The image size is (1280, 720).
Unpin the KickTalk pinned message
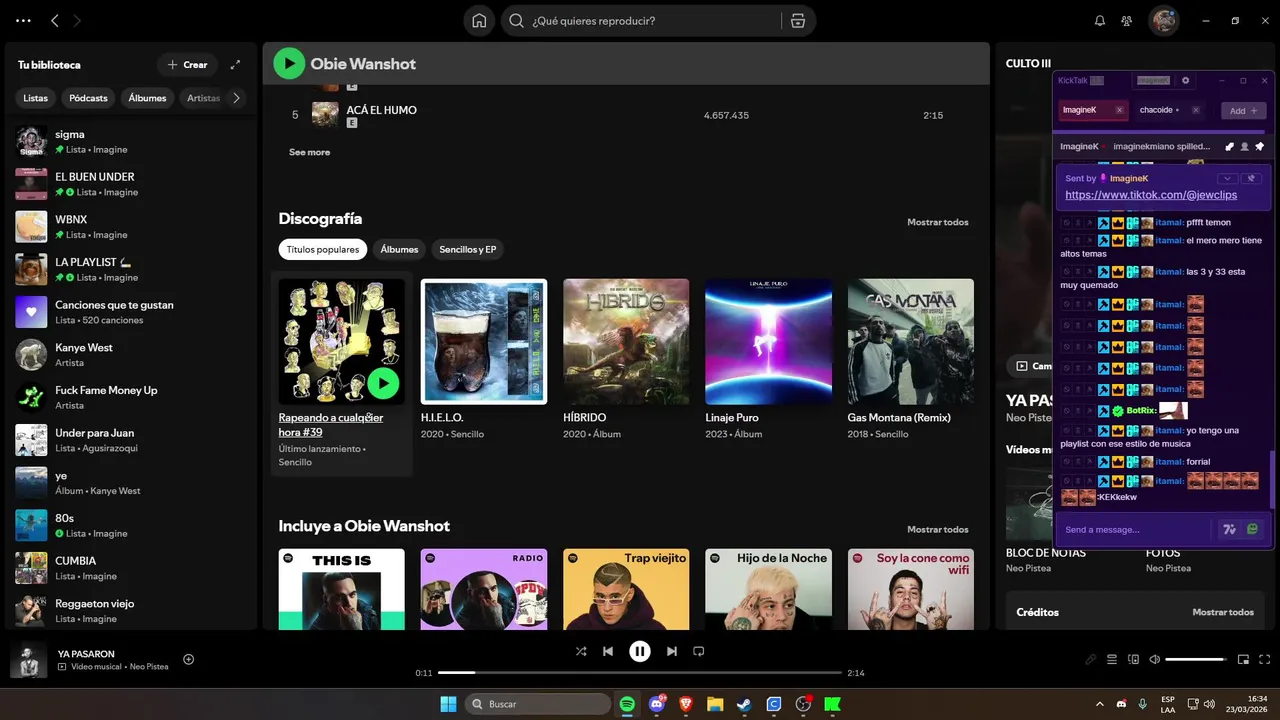[1250, 178]
